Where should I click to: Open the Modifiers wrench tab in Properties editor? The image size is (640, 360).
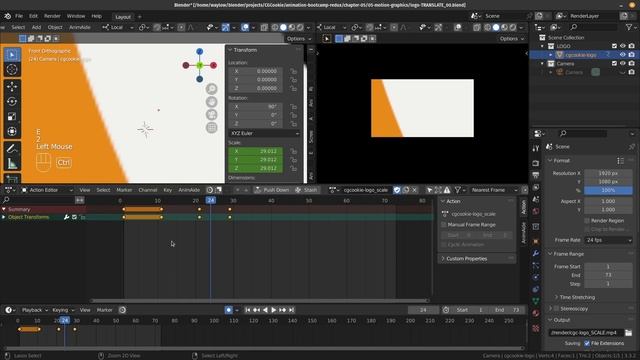(x=536, y=253)
